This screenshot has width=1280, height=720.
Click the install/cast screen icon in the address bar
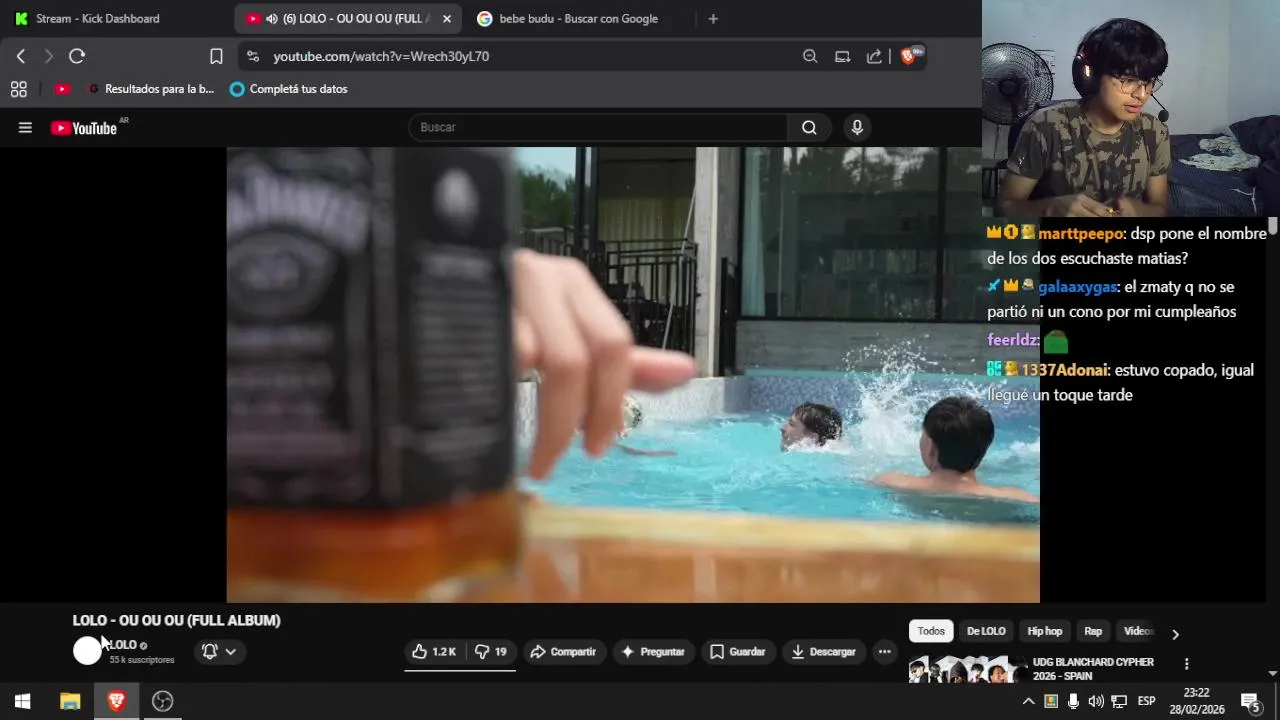click(x=842, y=56)
